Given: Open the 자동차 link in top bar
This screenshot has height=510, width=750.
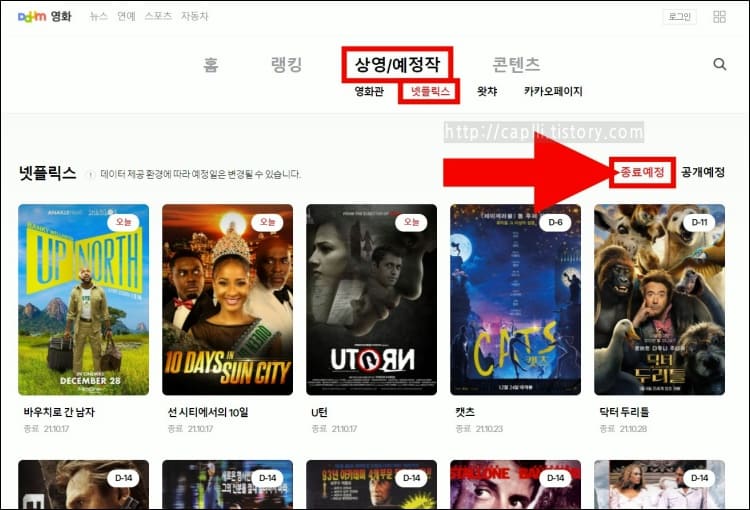Looking at the screenshot, I should [195, 16].
